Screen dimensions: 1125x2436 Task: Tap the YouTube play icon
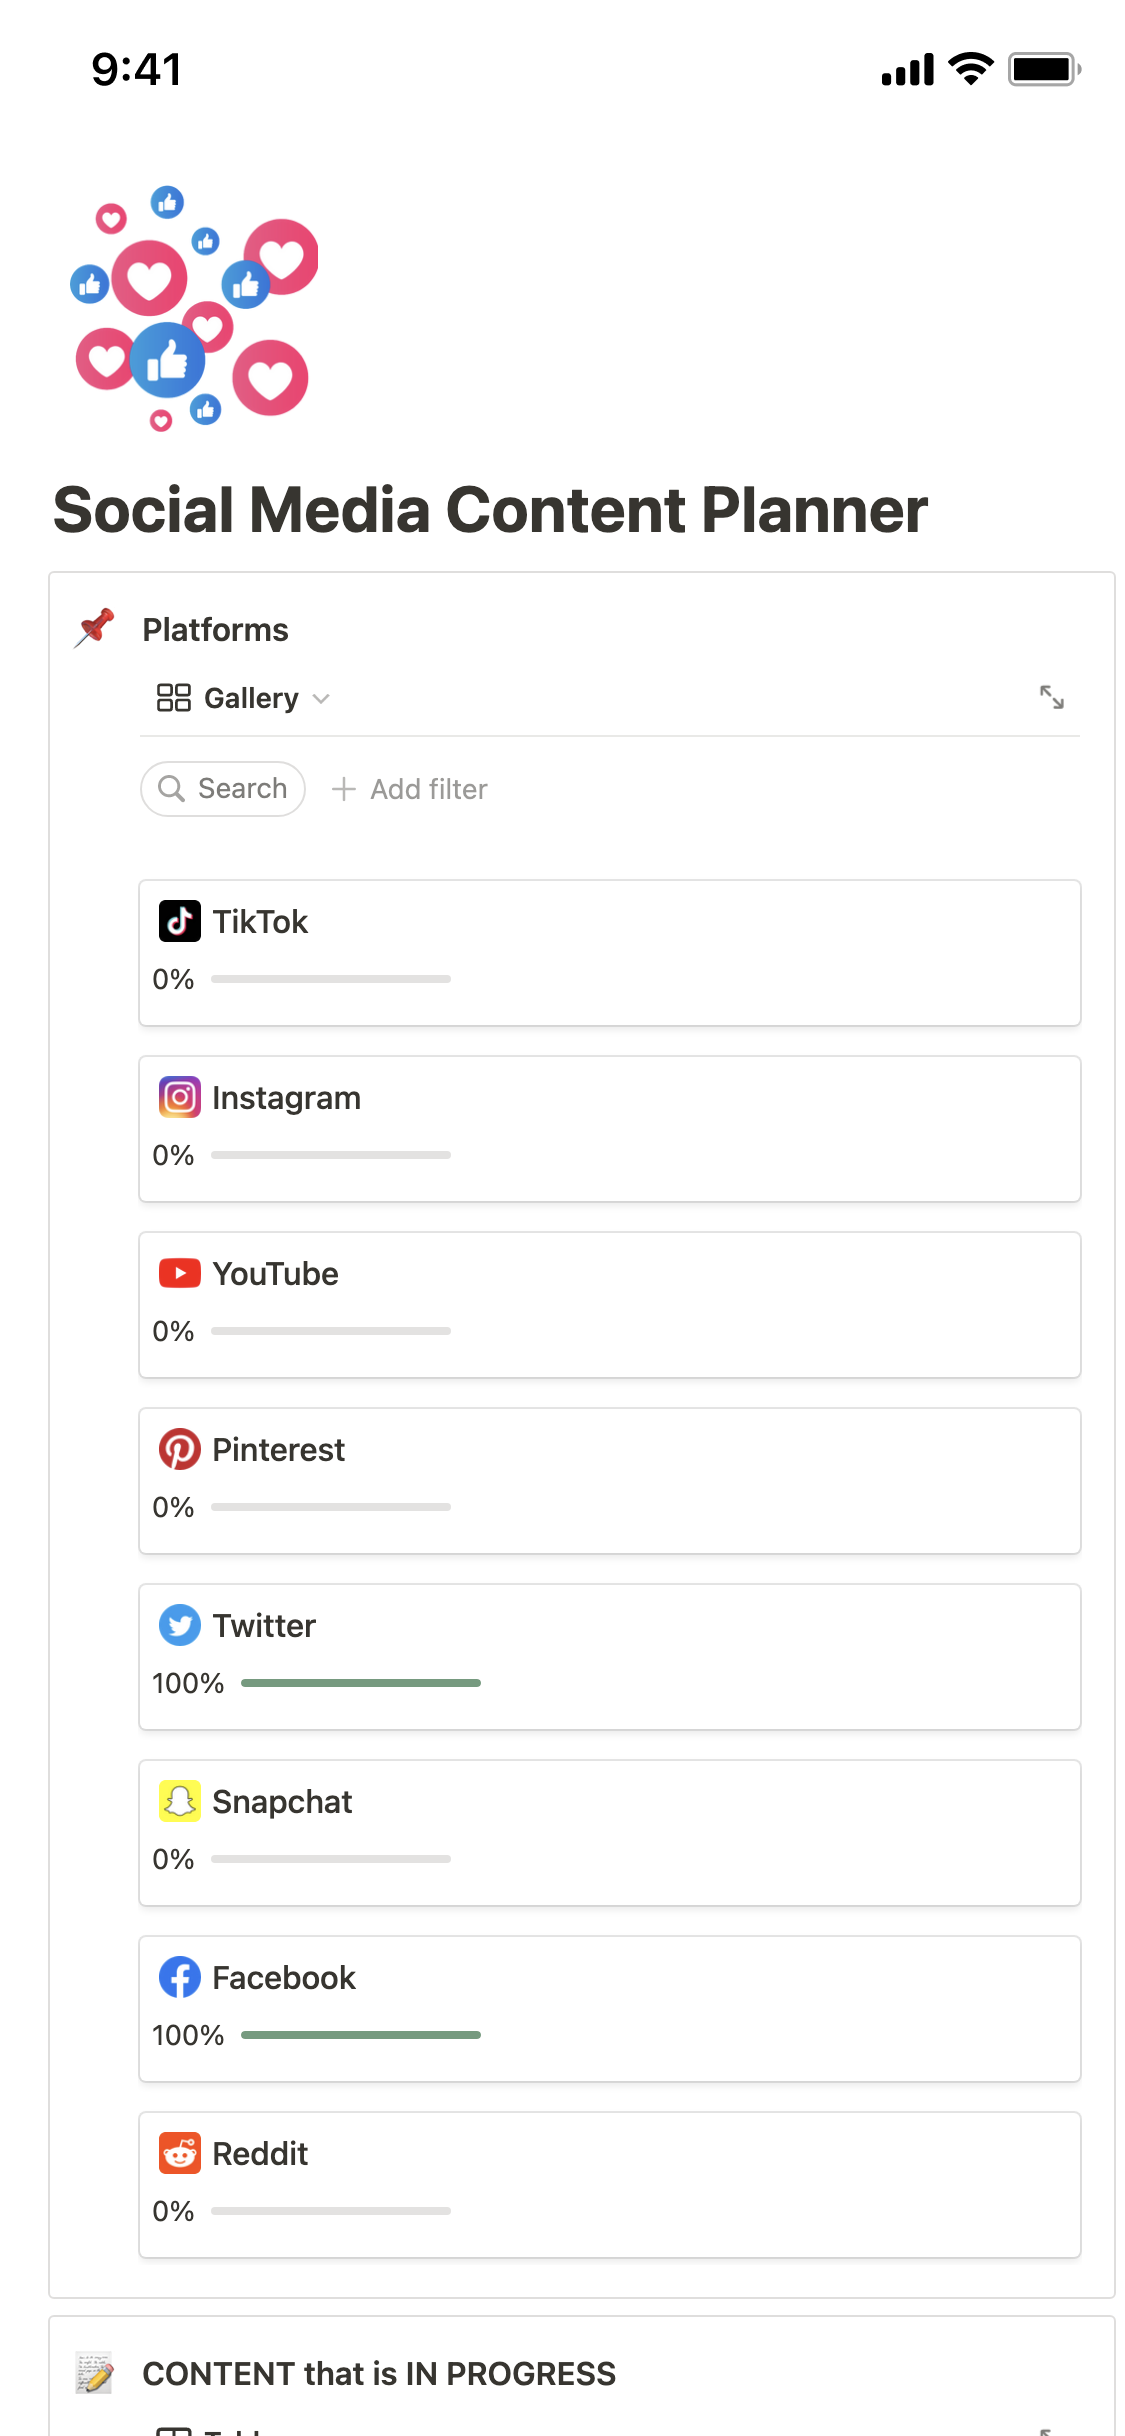pyautogui.click(x=179, y=1273)
